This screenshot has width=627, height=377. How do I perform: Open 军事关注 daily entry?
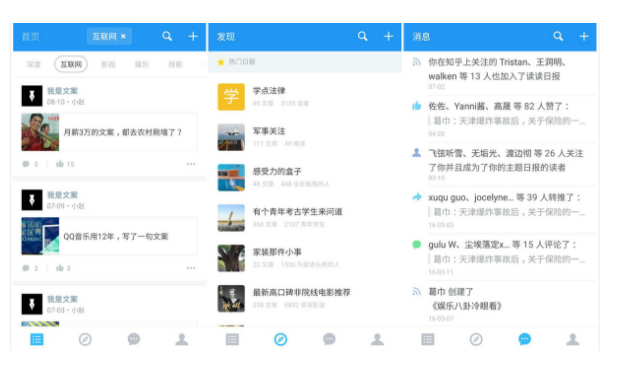[305, 137]
